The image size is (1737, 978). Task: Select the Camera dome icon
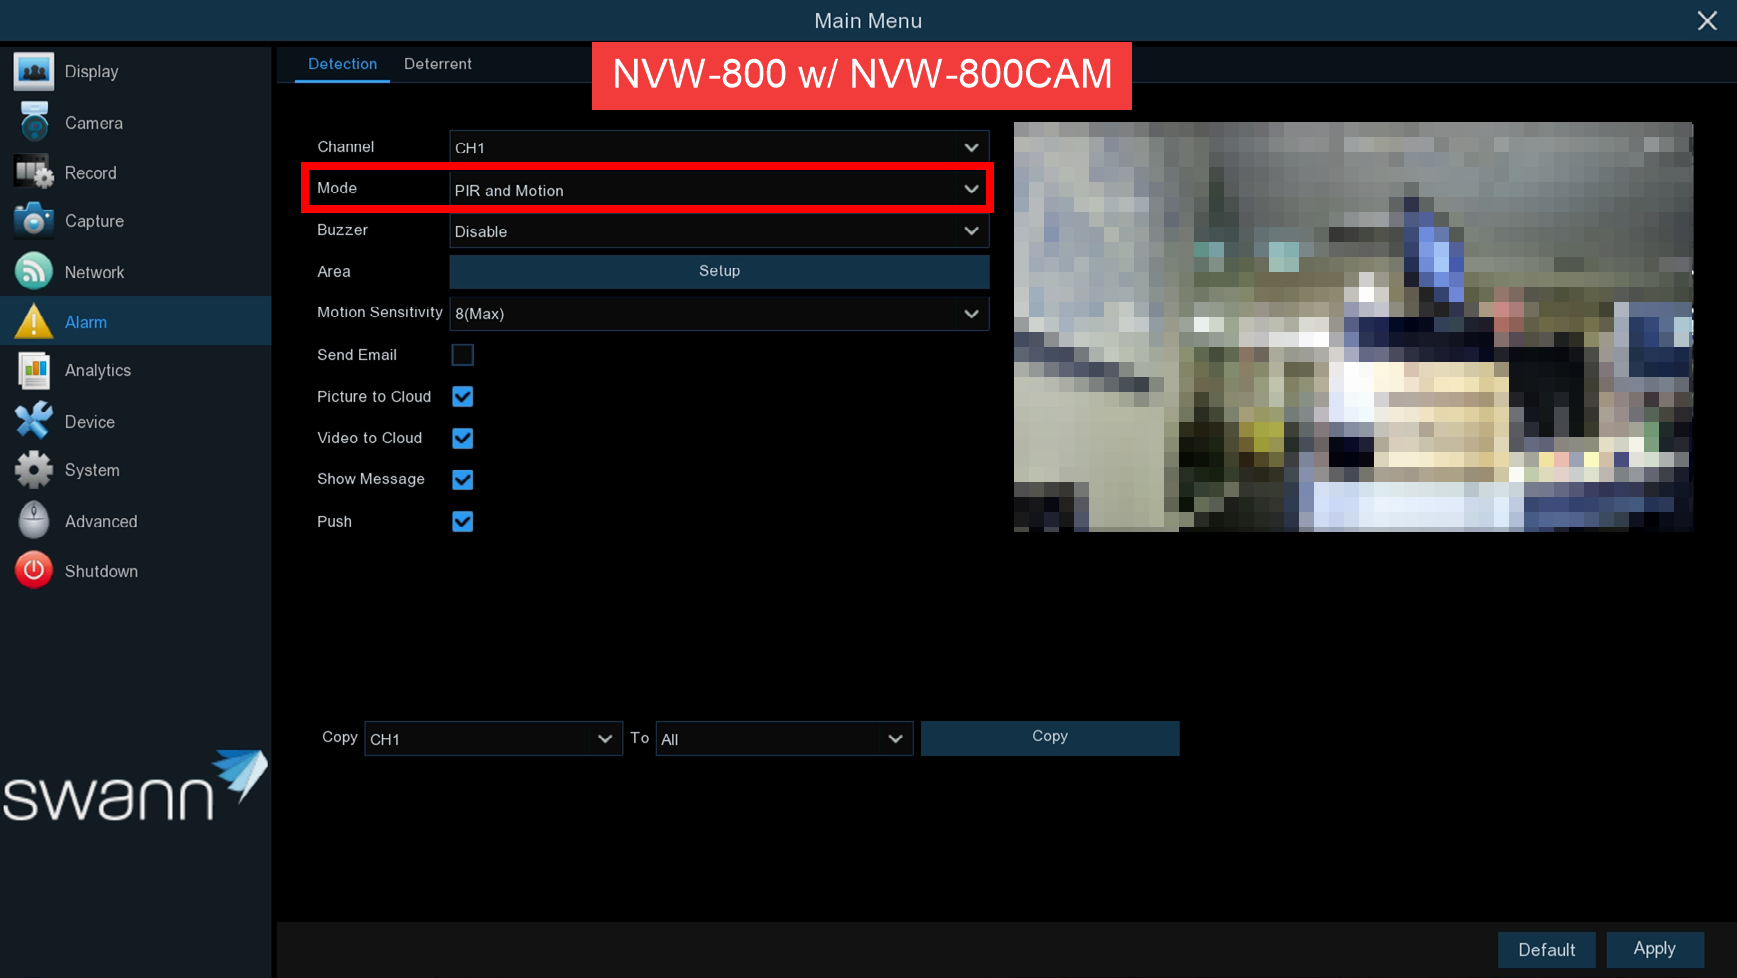click(x=34, y=123)
